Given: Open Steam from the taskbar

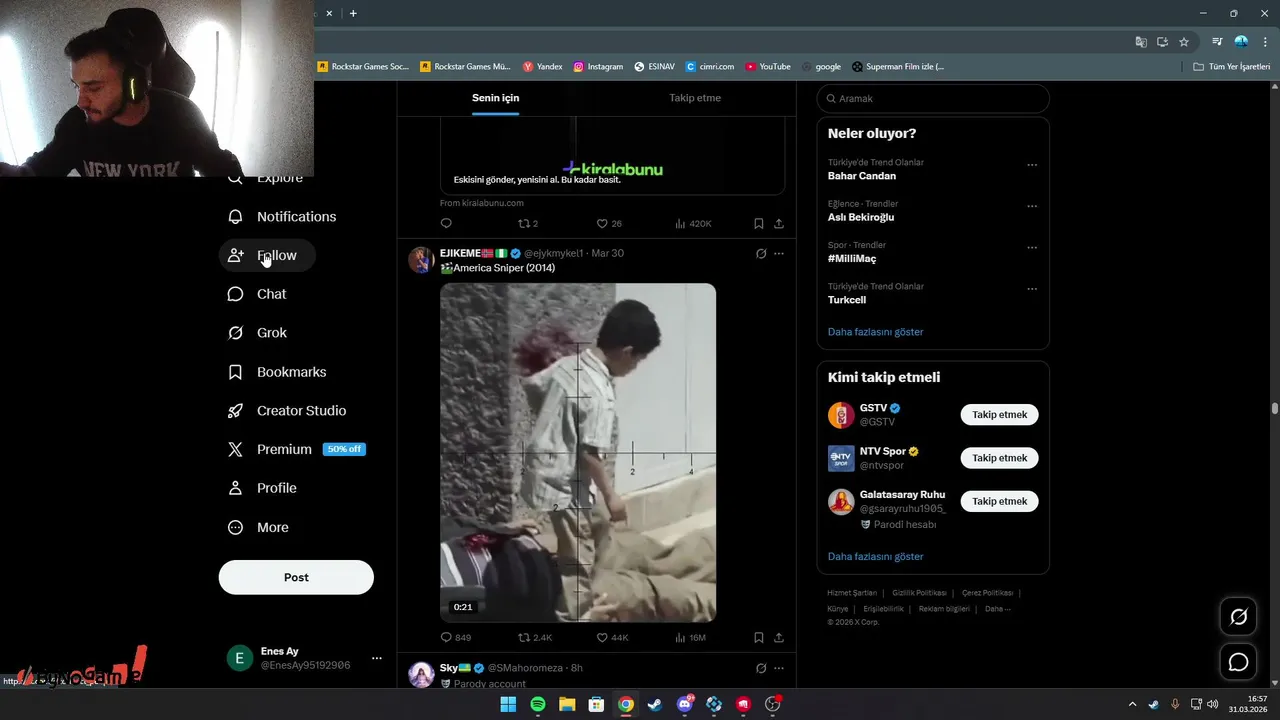Looking at the screenshot, I should pos(655,704).
